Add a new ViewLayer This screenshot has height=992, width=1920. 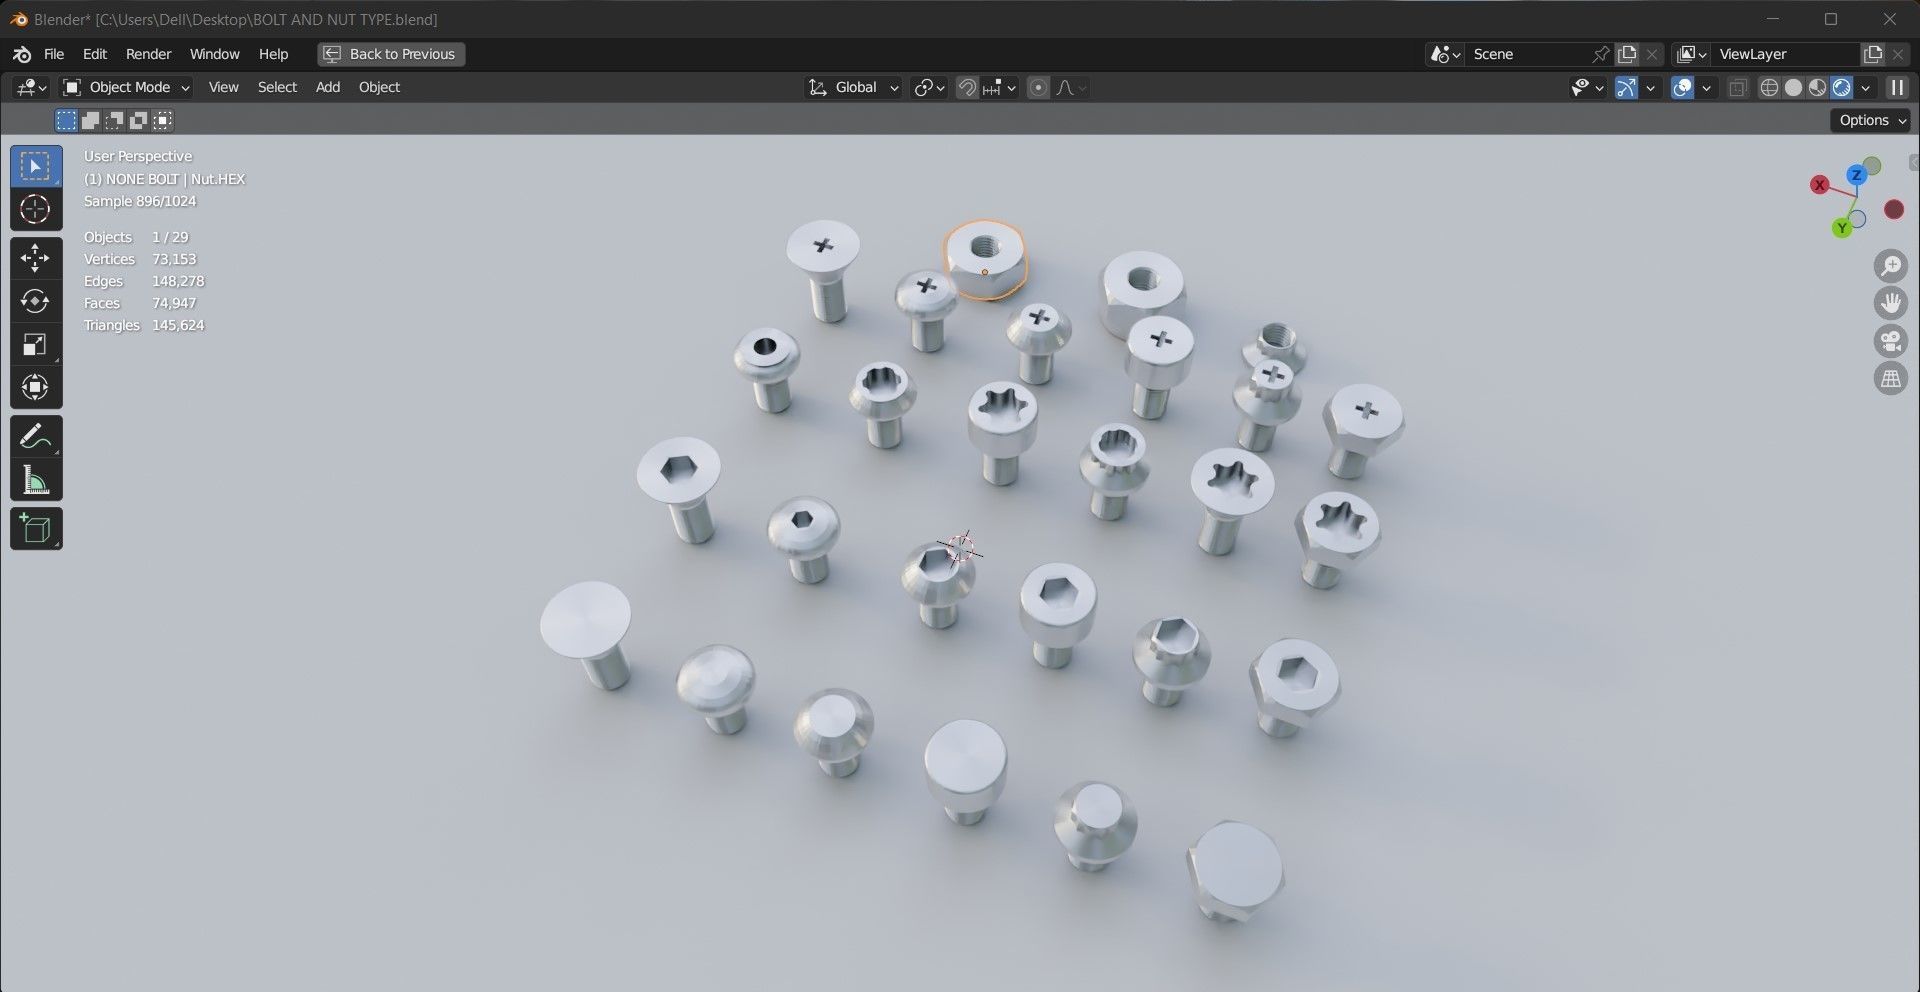coord(1873,54)
